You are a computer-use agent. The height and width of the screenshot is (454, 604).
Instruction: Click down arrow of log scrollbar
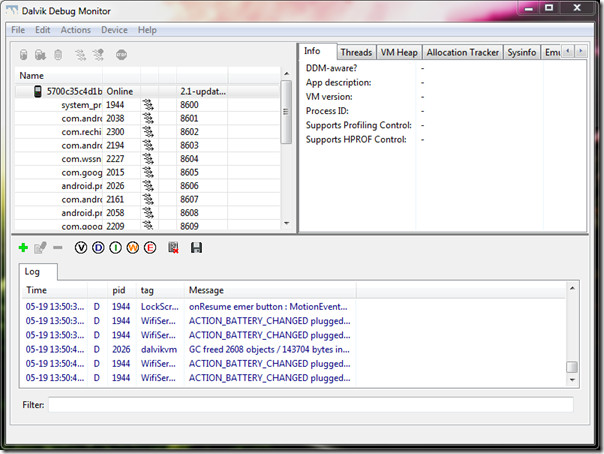572,379
